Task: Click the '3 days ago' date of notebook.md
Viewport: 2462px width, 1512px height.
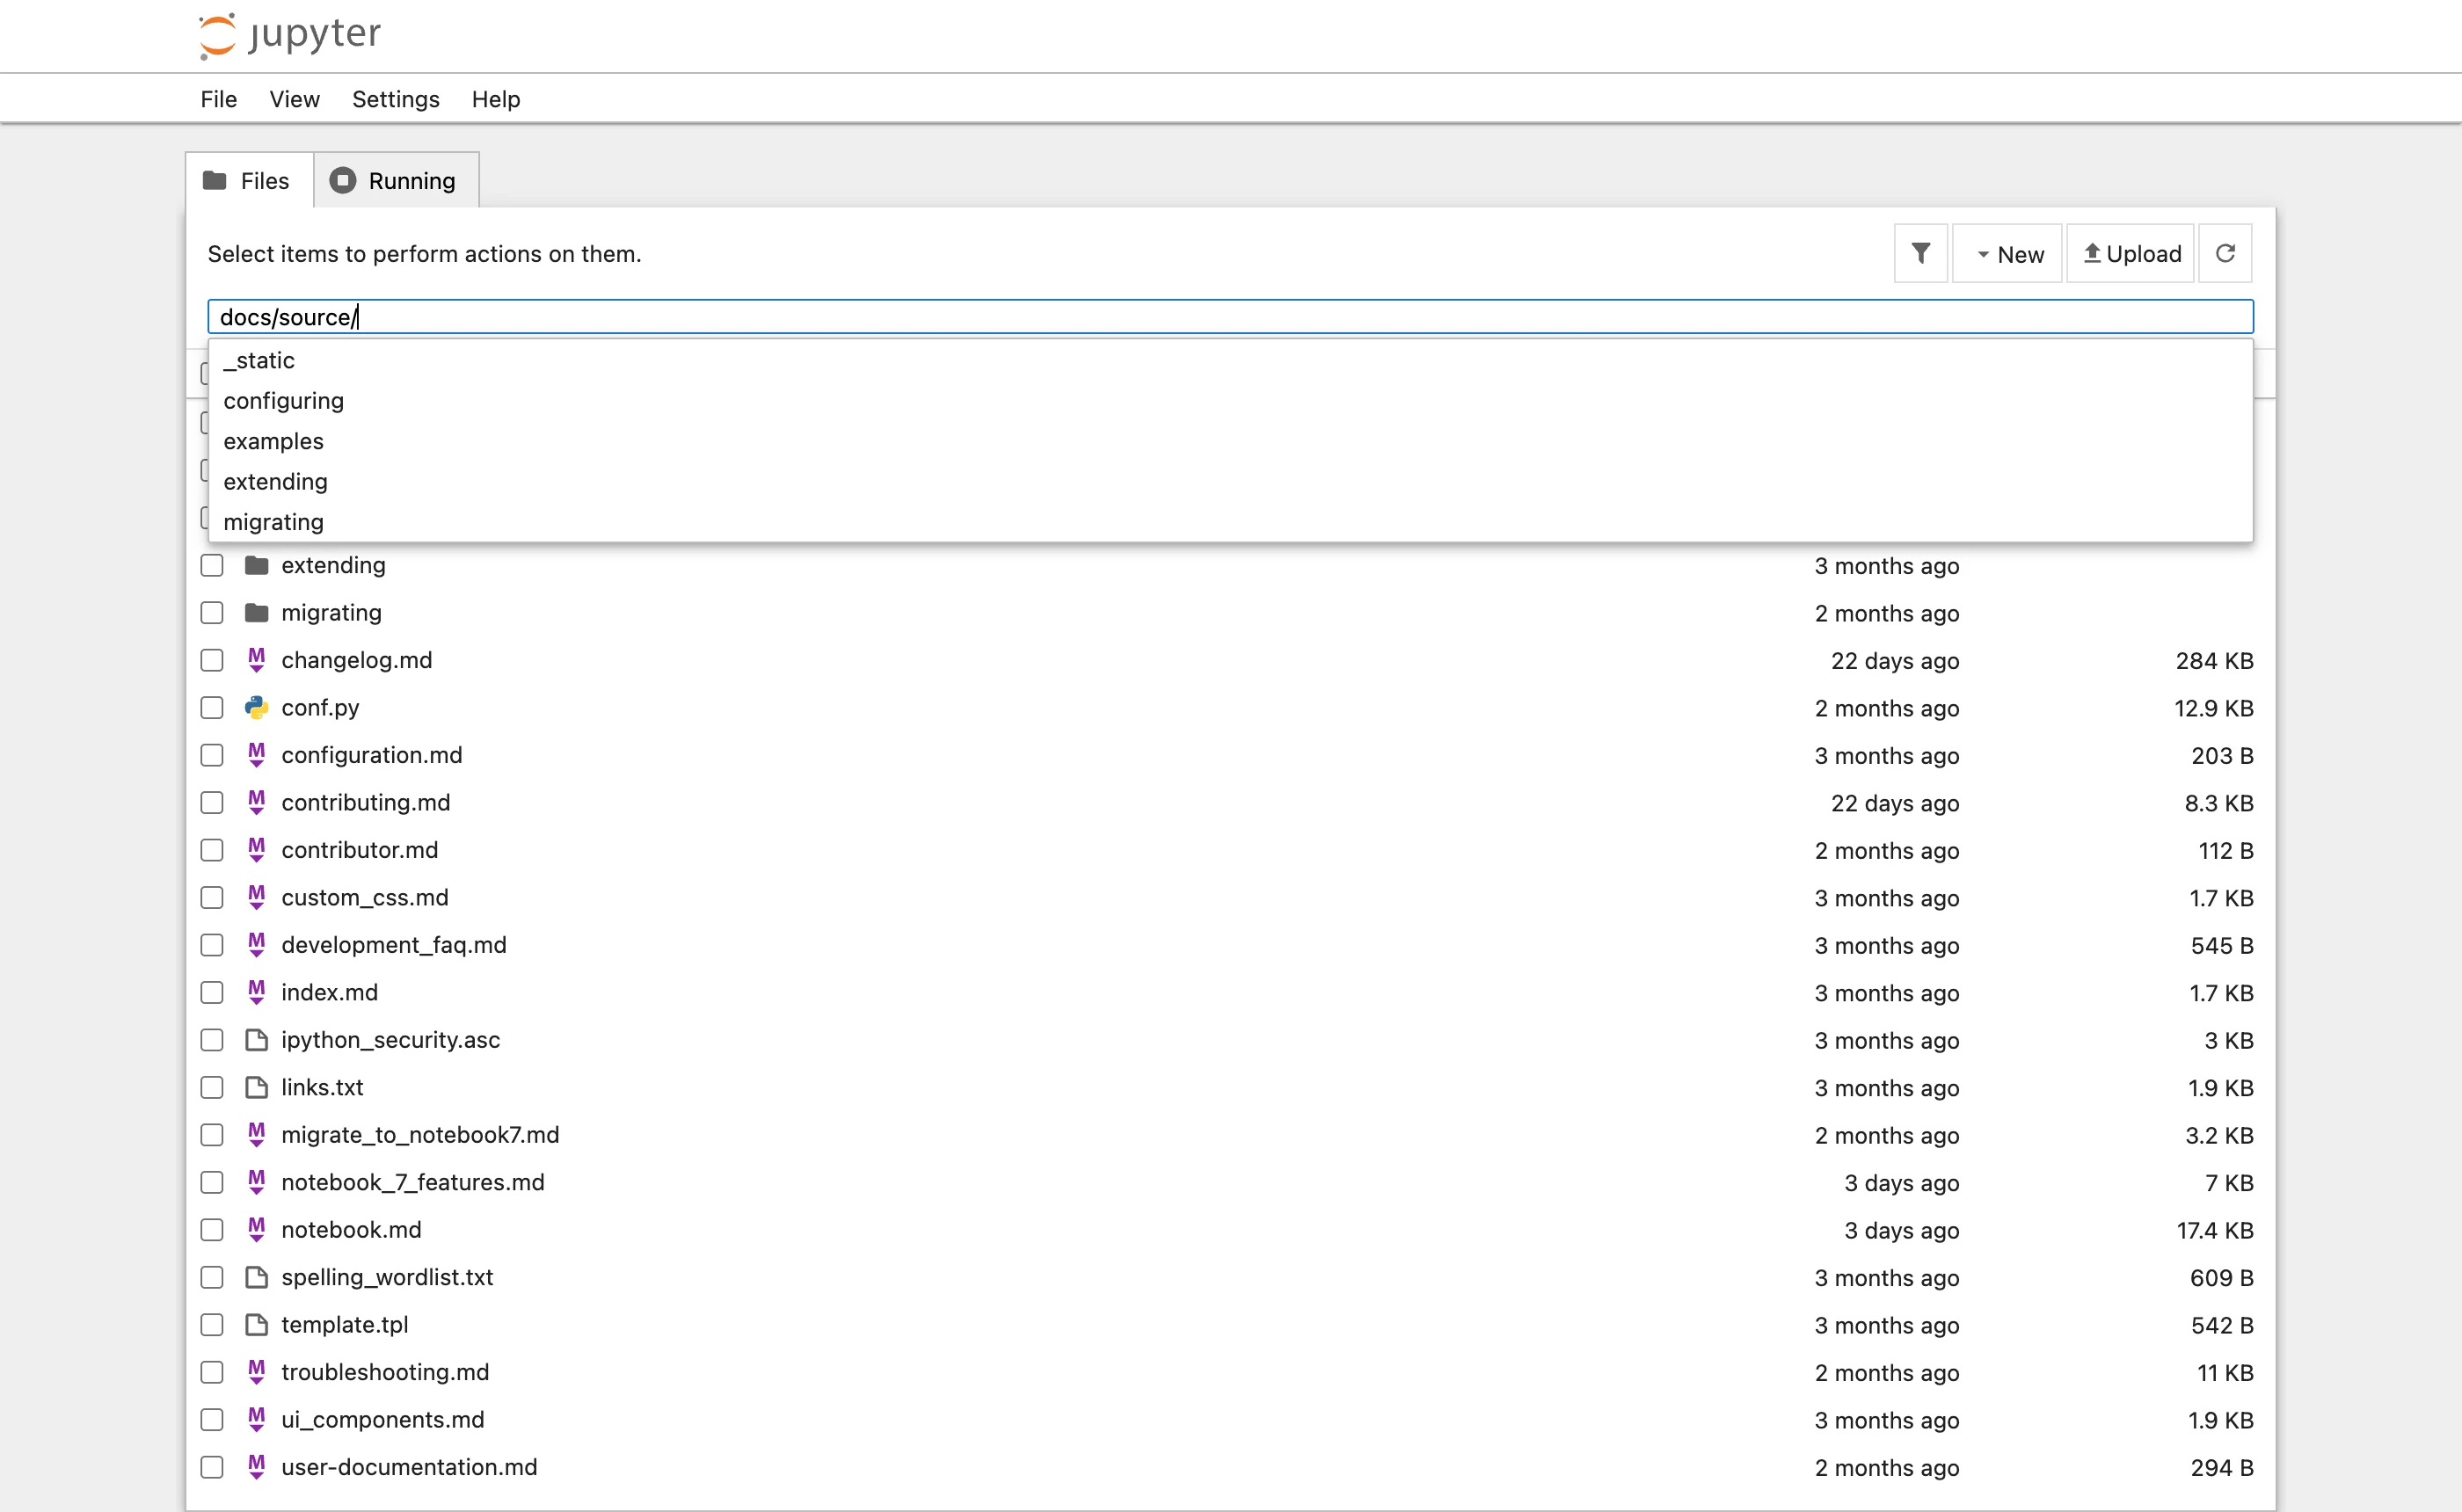Action: point(1901,1231)
